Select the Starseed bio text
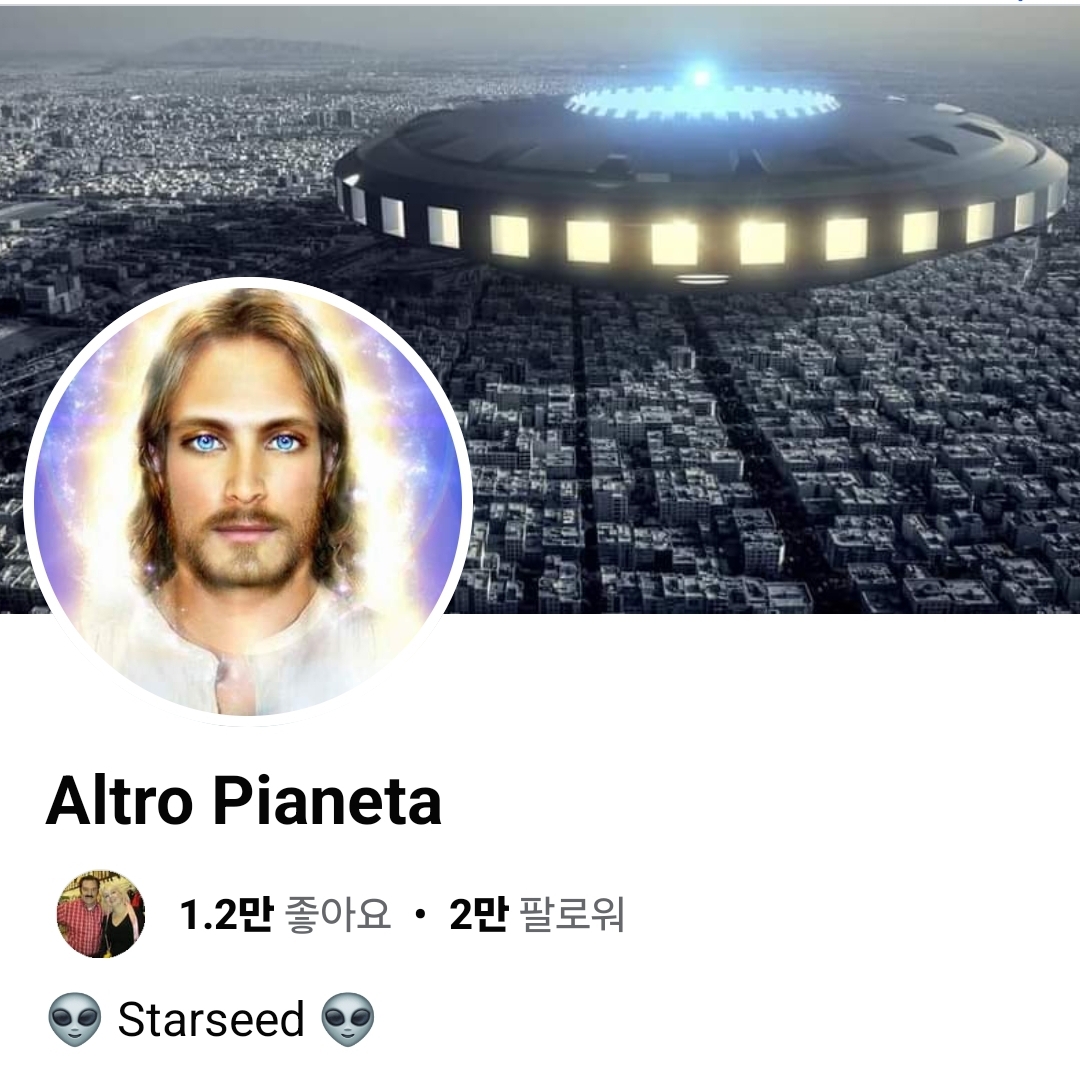The image size is (1080, 1077). [211, 1020]
